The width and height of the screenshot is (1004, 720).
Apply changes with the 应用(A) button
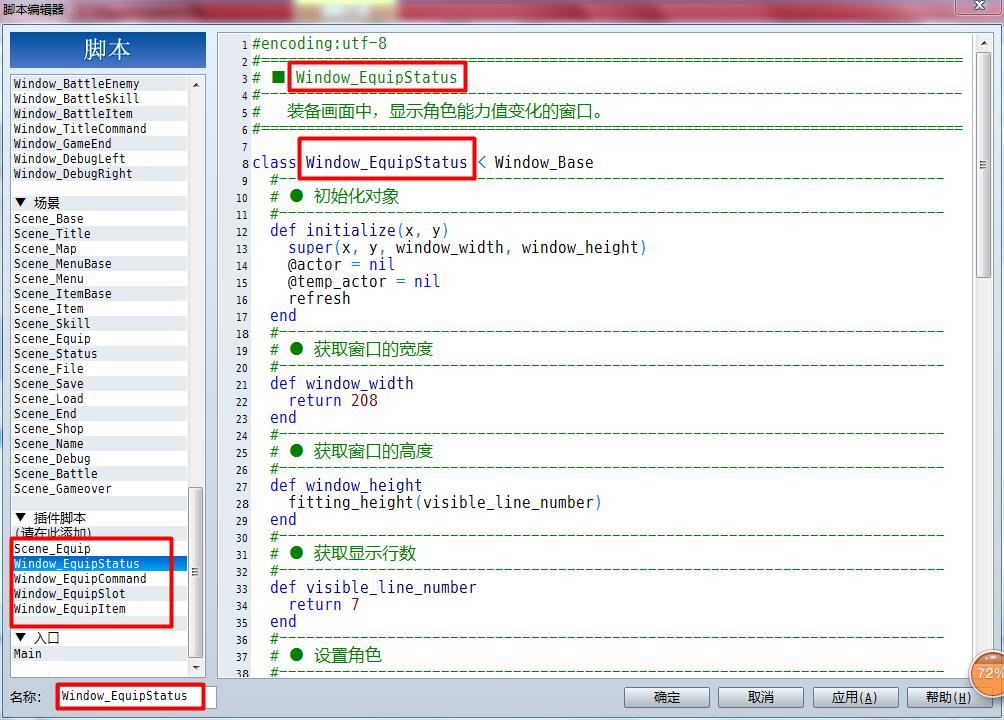tap(855, 697)
